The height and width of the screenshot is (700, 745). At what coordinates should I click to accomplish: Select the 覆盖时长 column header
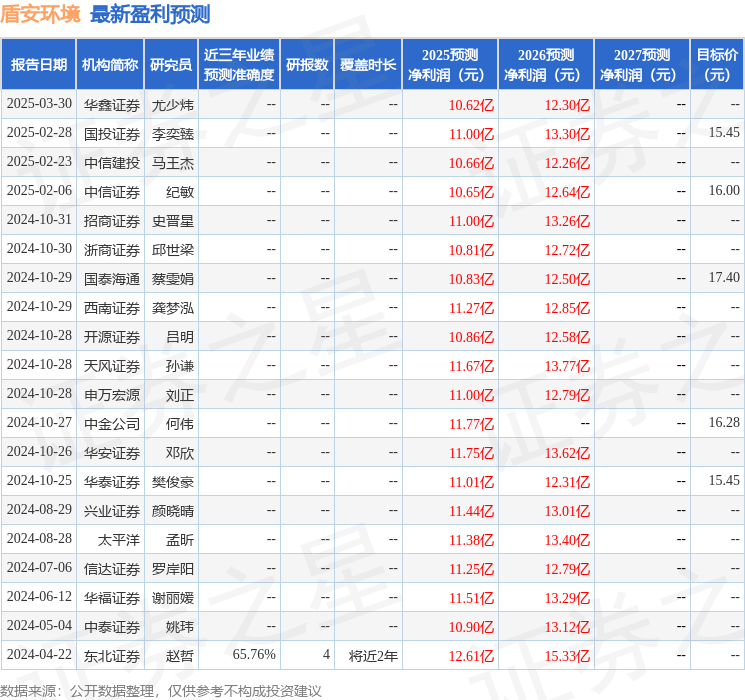[x=367, y=65]
